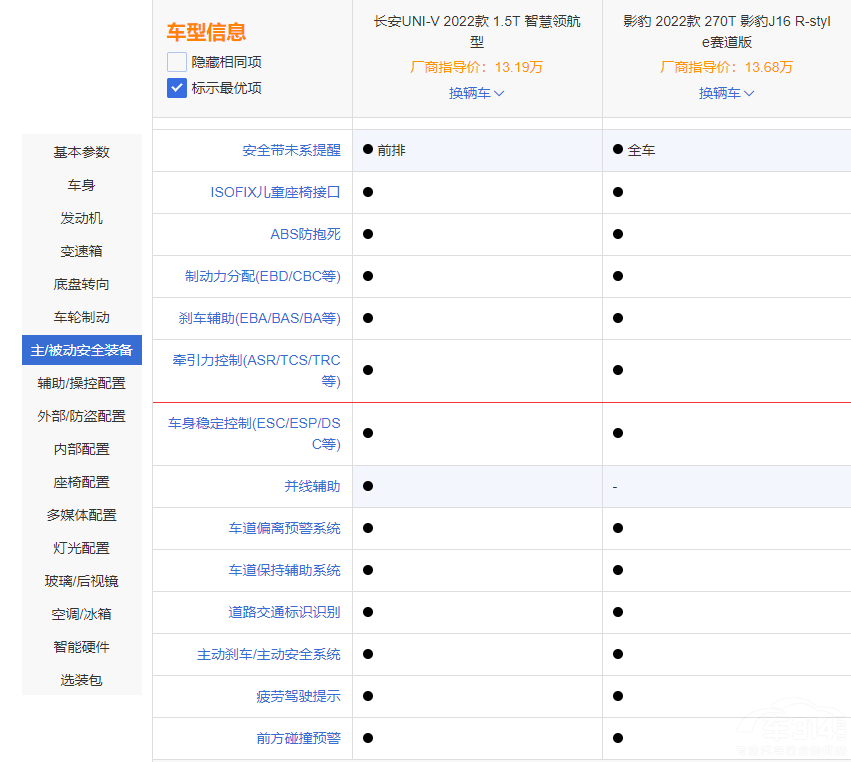The image size is (851, 762).
Task: Open 选装包 sidebar item
Action: tap(82, 680)
